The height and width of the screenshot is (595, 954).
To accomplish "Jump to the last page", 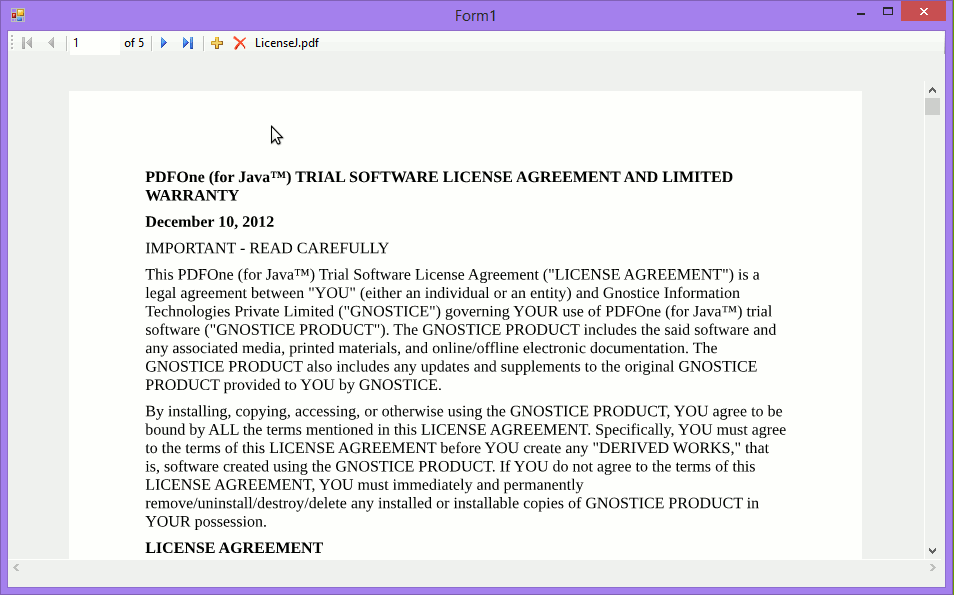I will (x=187, y=42).
